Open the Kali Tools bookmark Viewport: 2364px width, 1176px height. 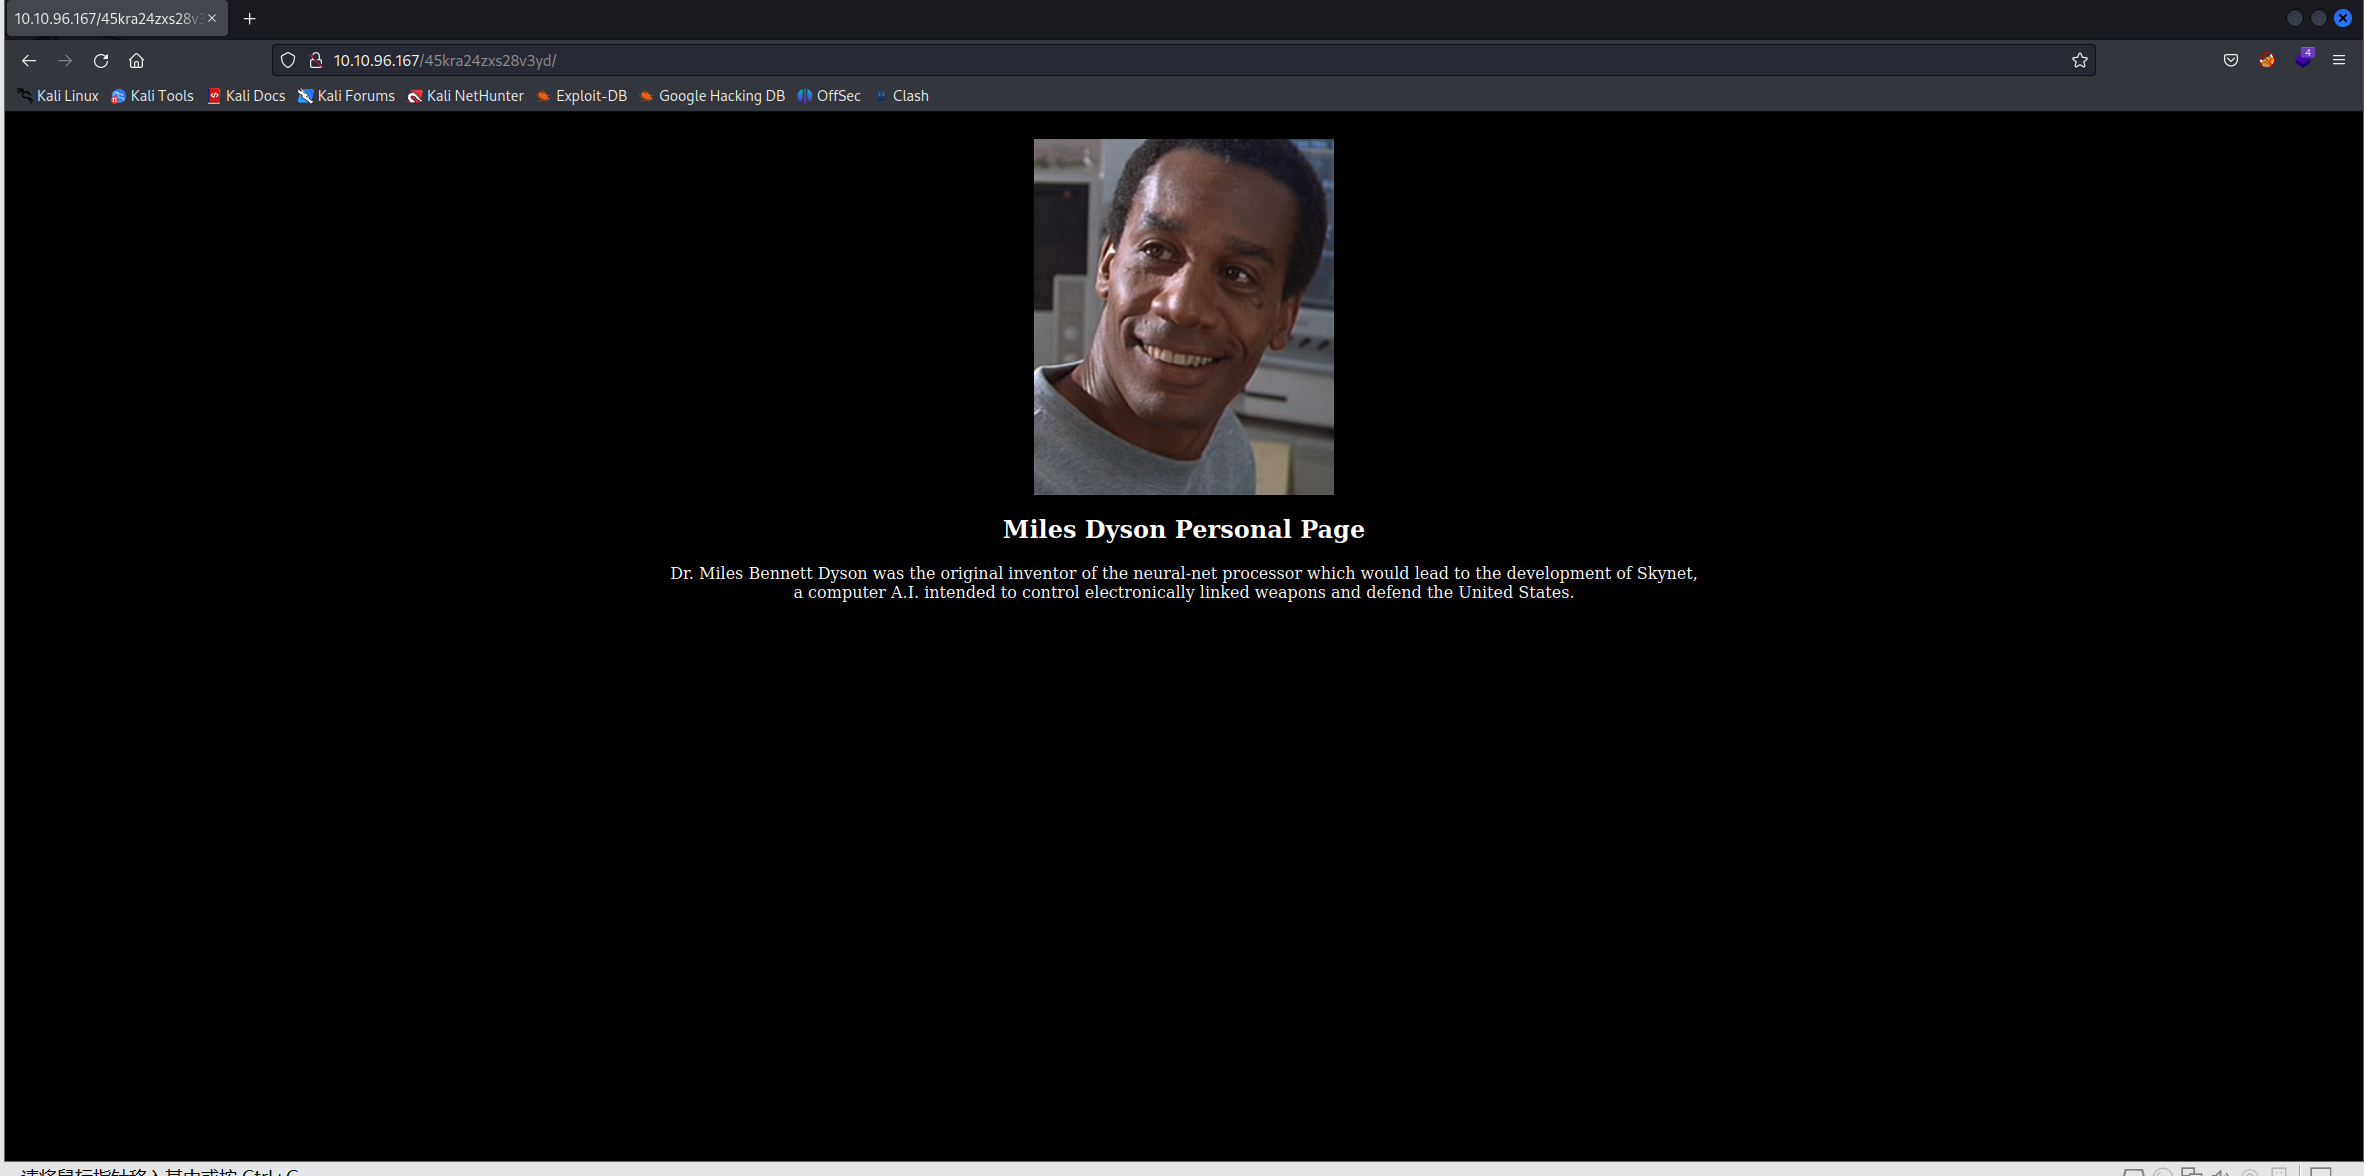(x=152, y=96)
